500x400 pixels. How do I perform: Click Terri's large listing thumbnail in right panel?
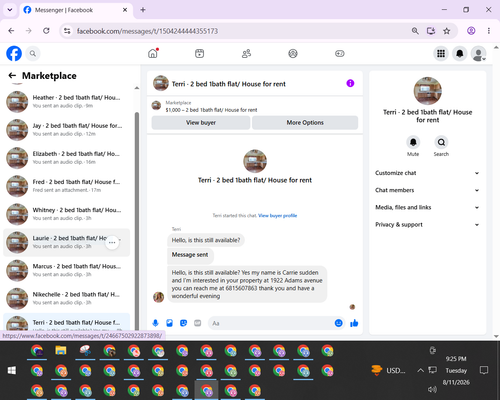pyautogui.click(x=427, y=91)
